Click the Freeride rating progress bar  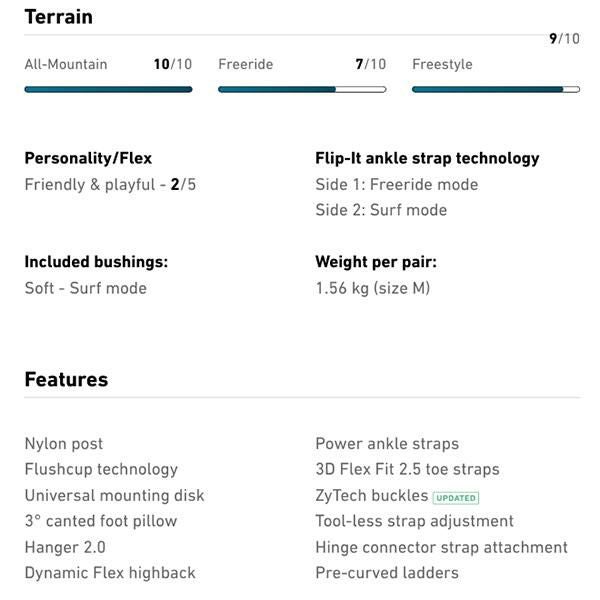pyautogui.click(x=302, y=89)
